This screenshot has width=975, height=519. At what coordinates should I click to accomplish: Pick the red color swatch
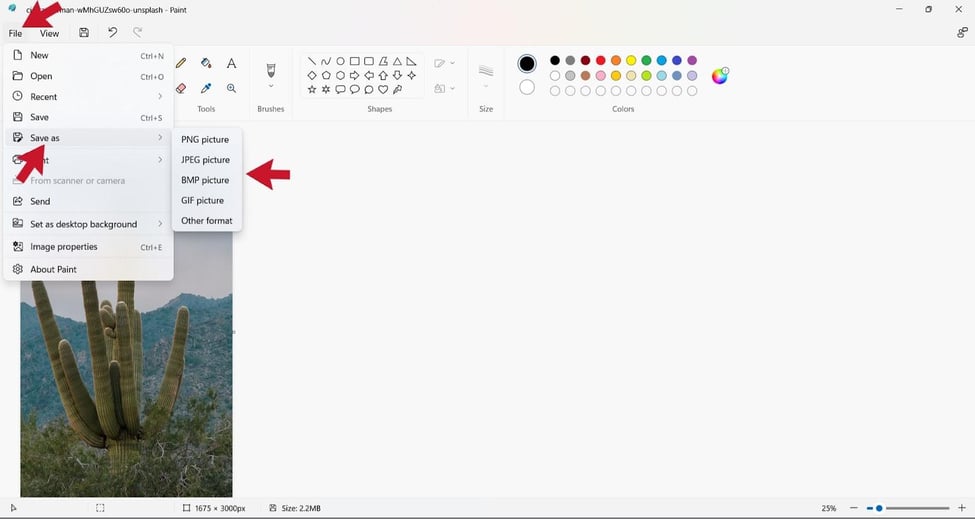601,60
